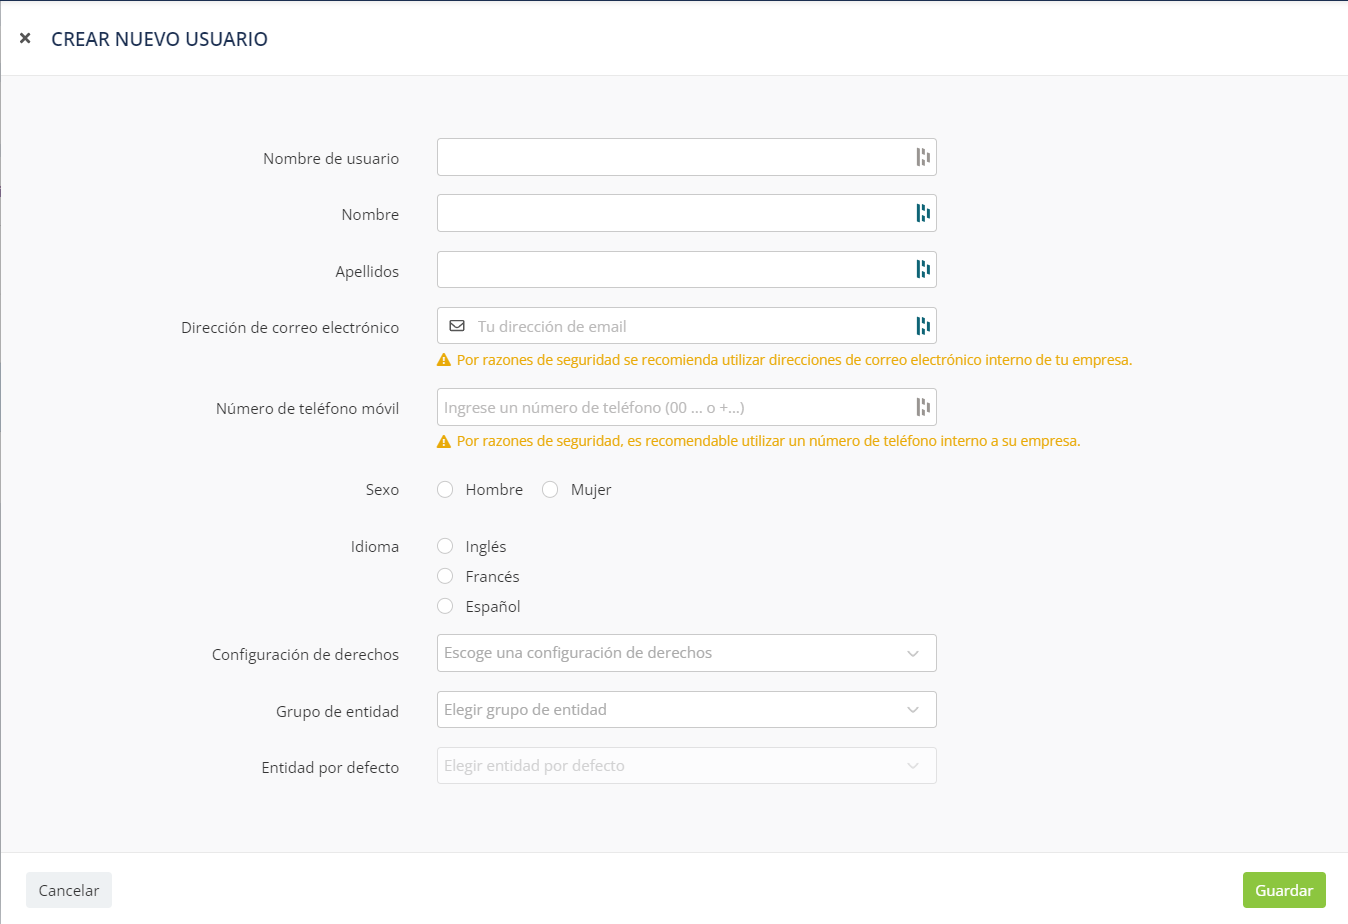
Task: Select the Hombre radio button
Action: (x=445, y=489)
